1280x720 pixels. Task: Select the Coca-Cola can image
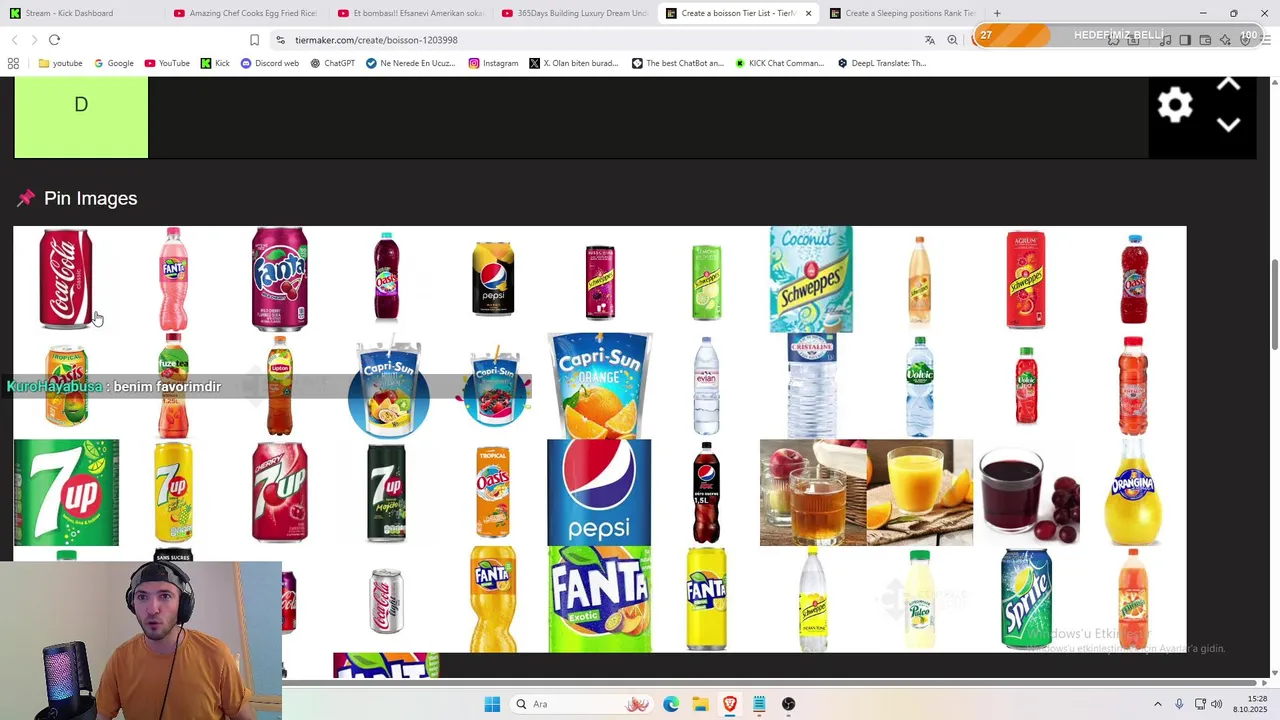66,279
